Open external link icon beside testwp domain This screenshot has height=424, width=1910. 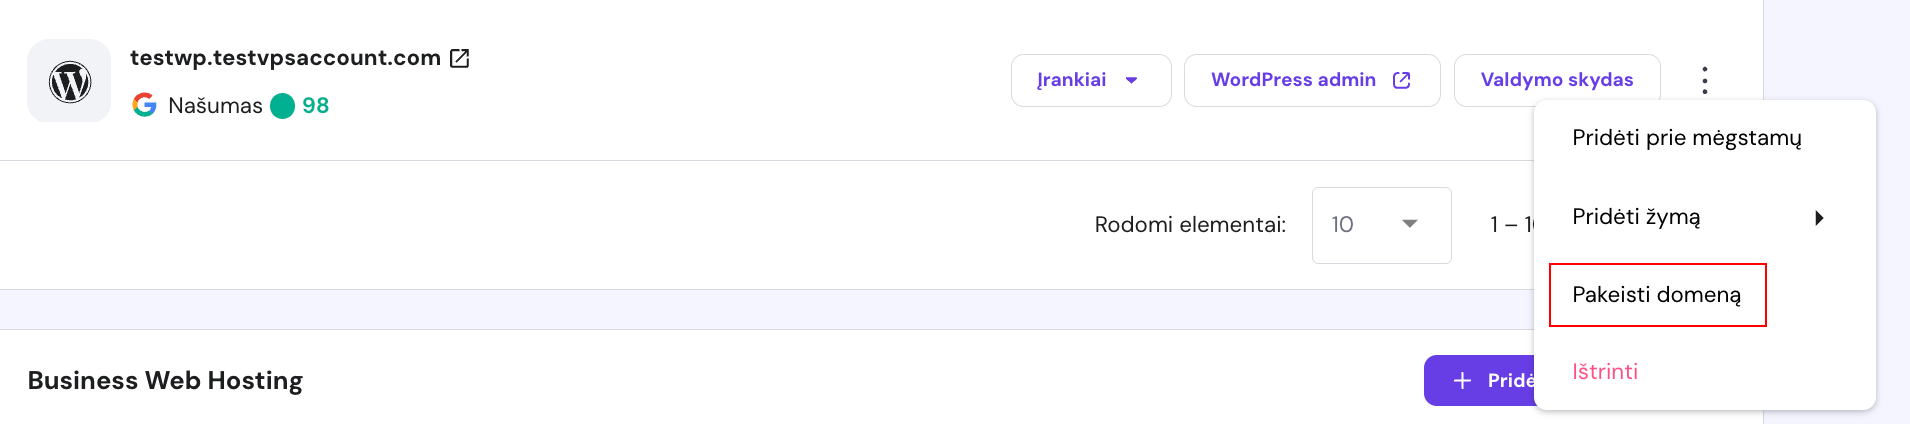pos(460,58)
